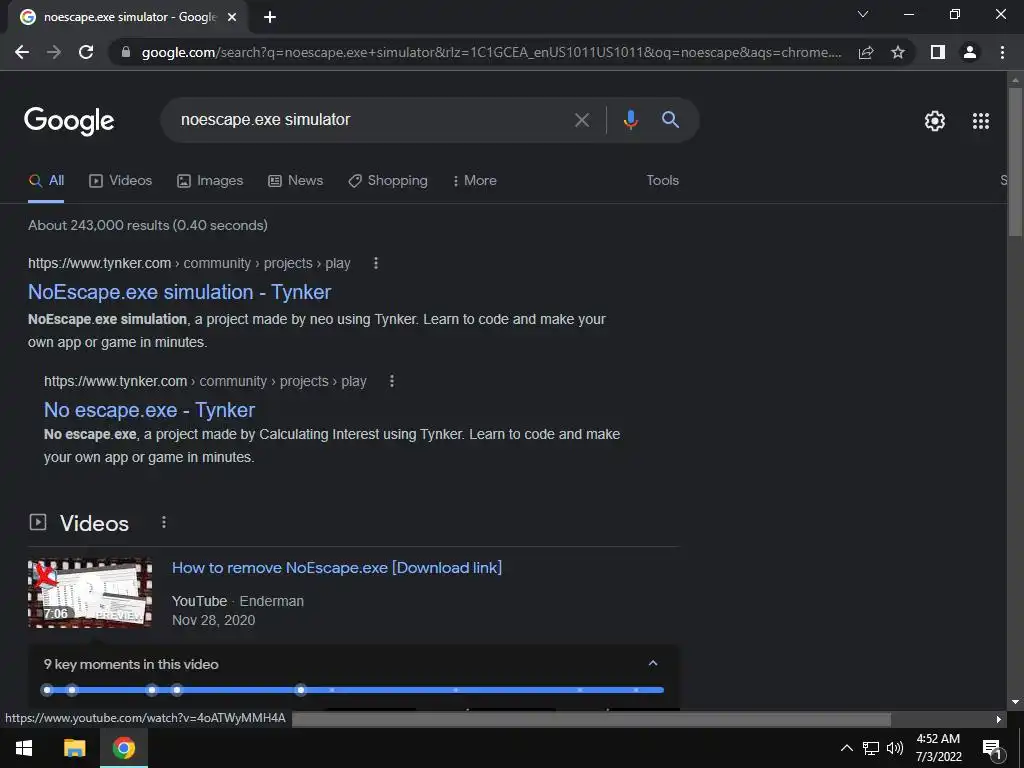Click the address bar URL

pyautogui.click(x=492, y=52)
